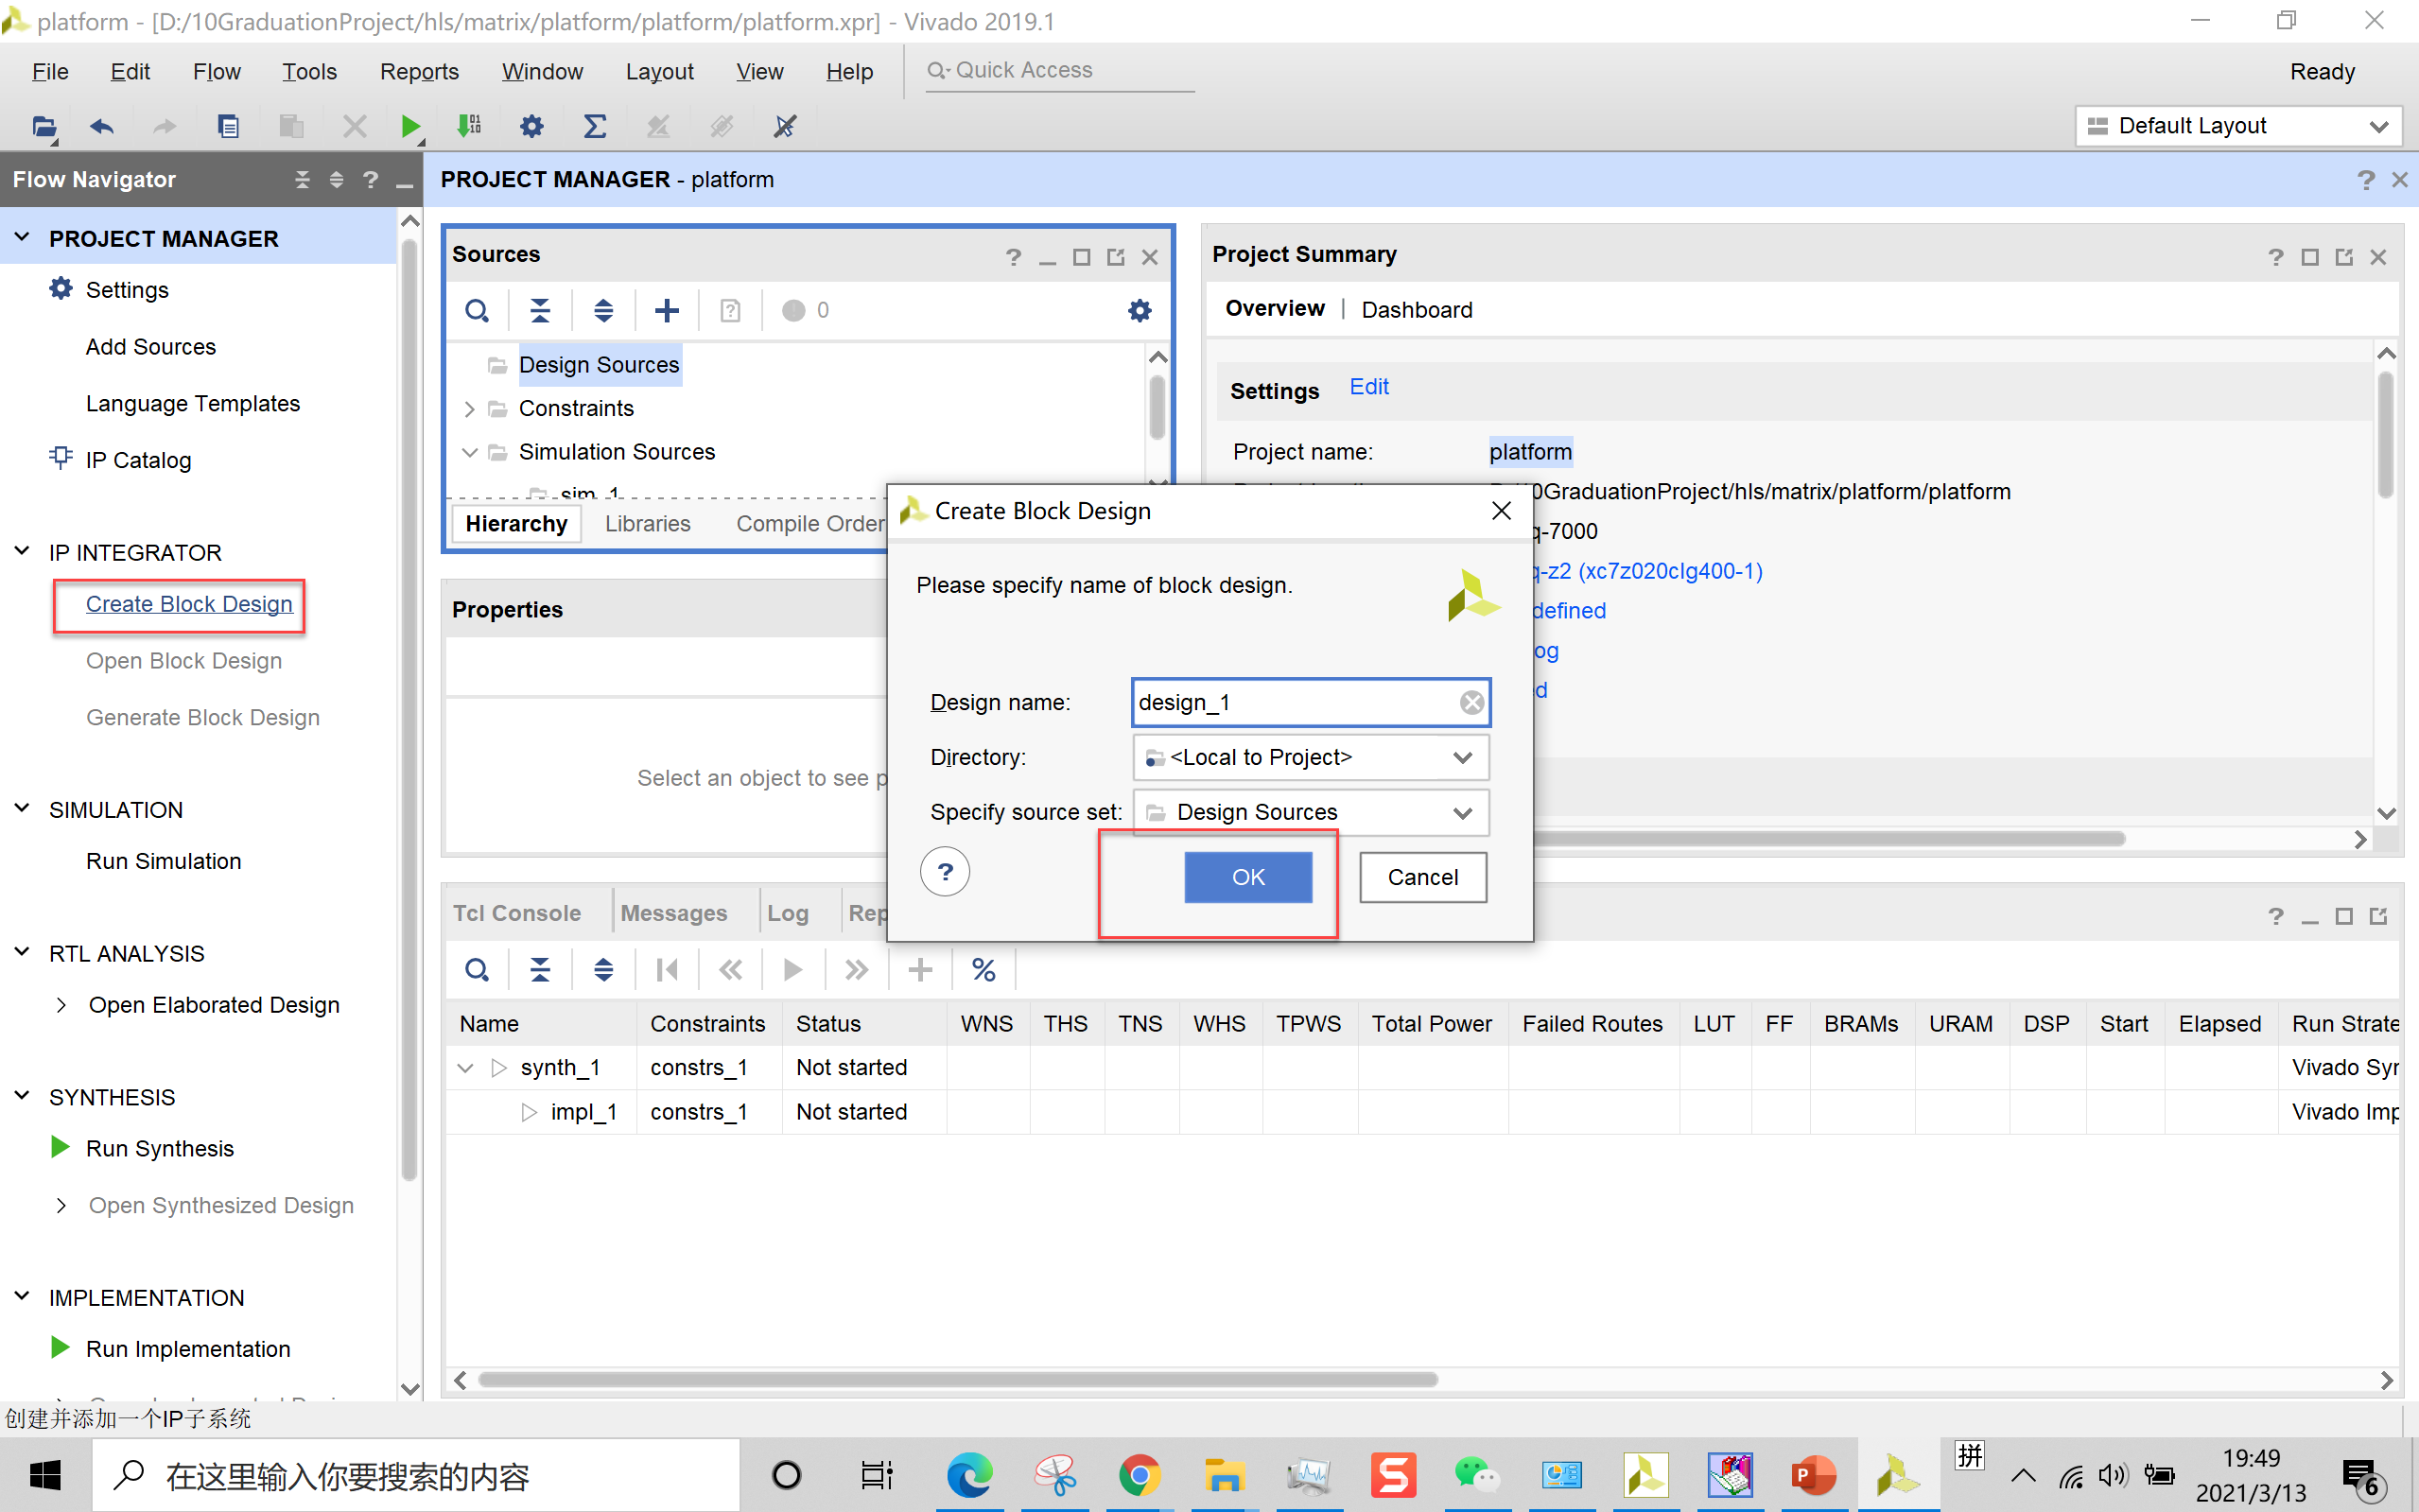Click the Sigma reports toolbar icon
This screenshot has height=1512, width=2419.
point(595,126)
